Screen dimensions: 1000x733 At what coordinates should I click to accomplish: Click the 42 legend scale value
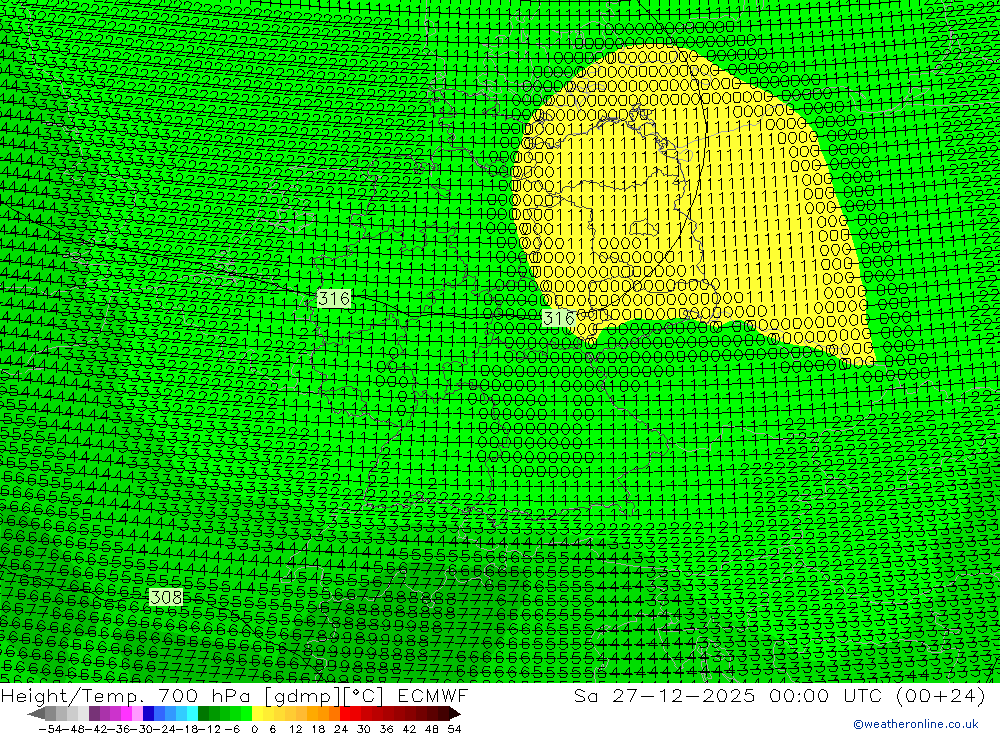click(409, 729)
